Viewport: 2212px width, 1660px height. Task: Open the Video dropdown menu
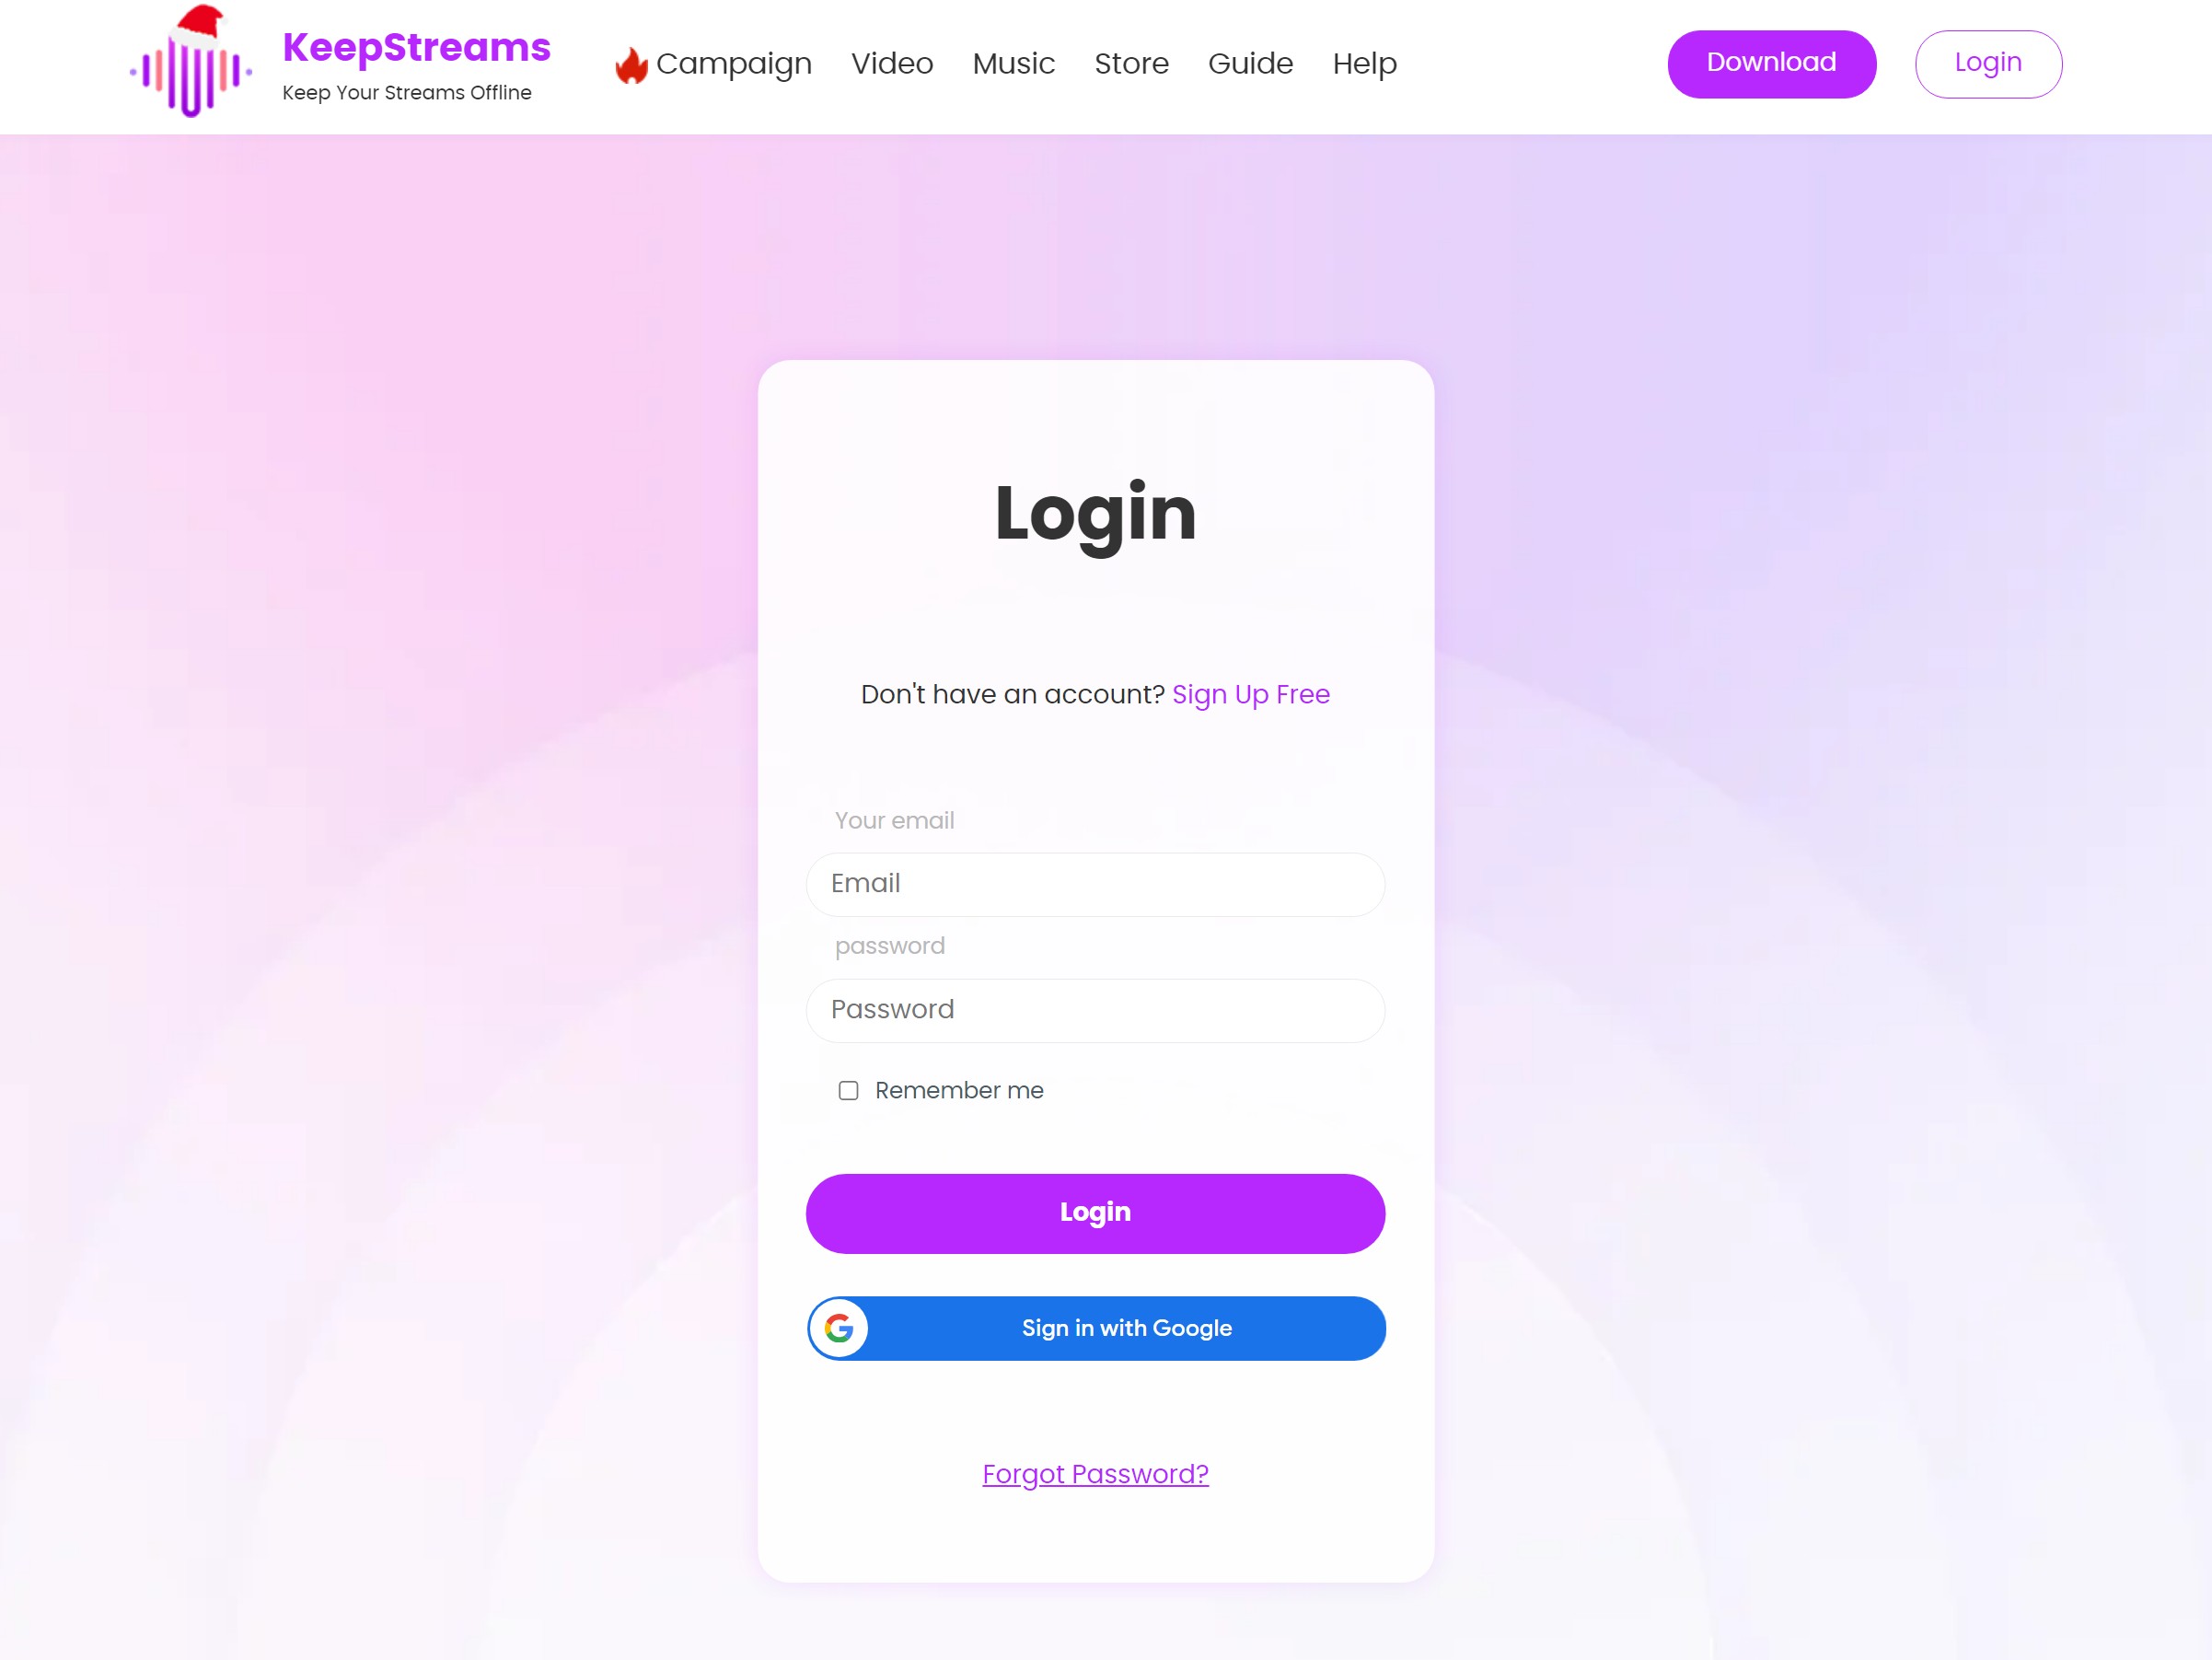[893, 64]
